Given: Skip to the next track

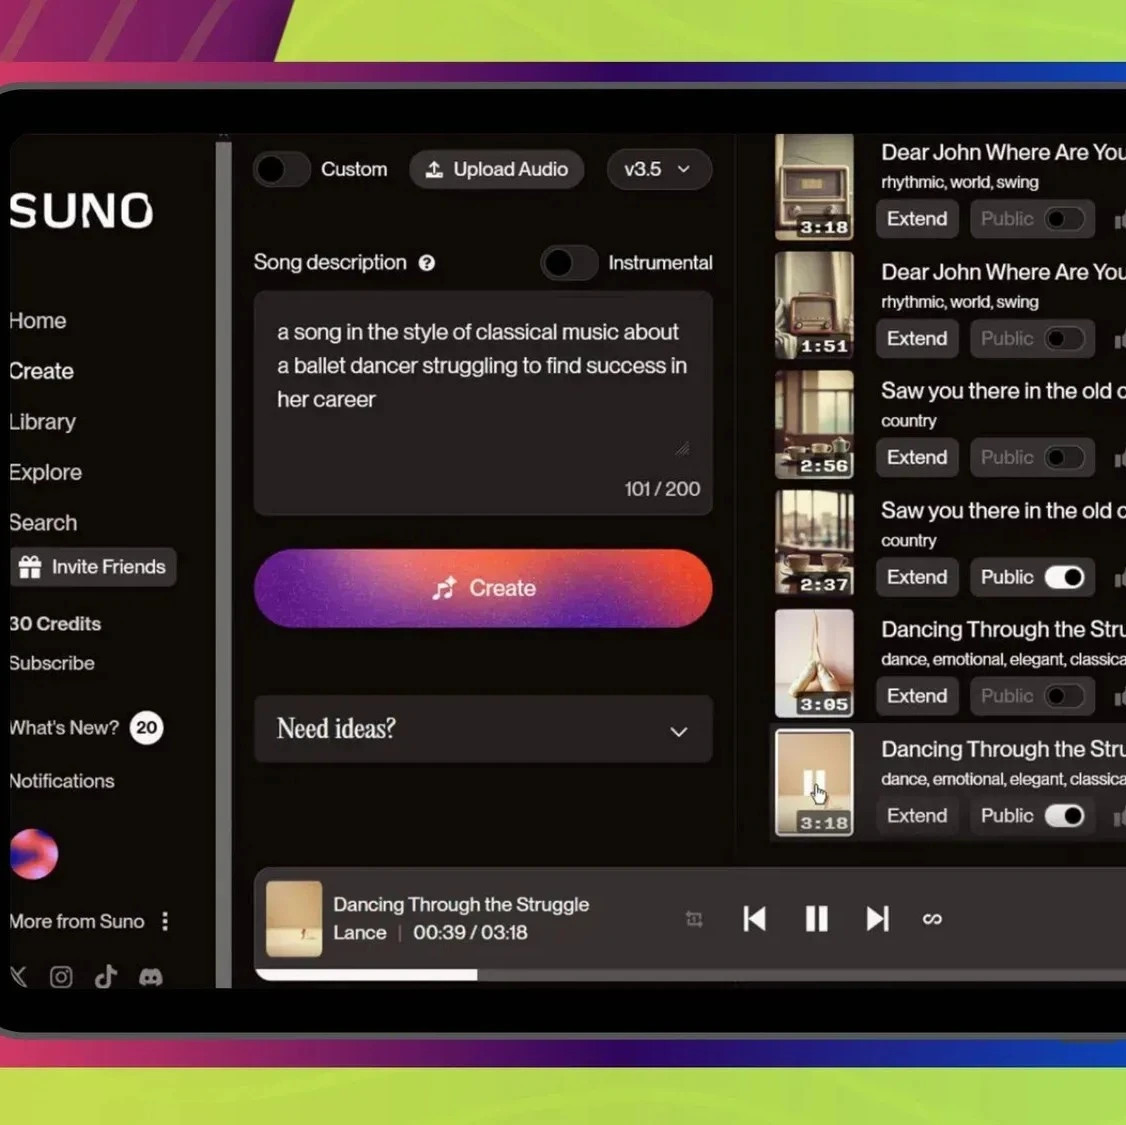Looking at the screenshot, I should point(878,919).
